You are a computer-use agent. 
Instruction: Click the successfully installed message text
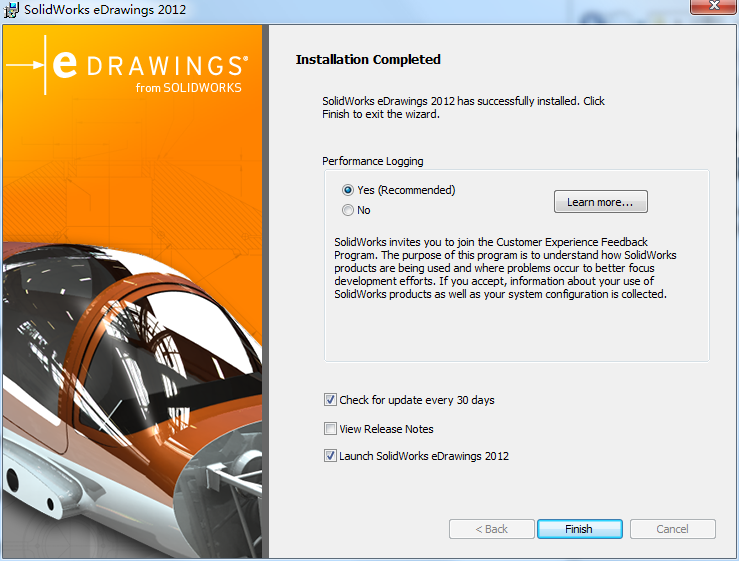(463, 107)
